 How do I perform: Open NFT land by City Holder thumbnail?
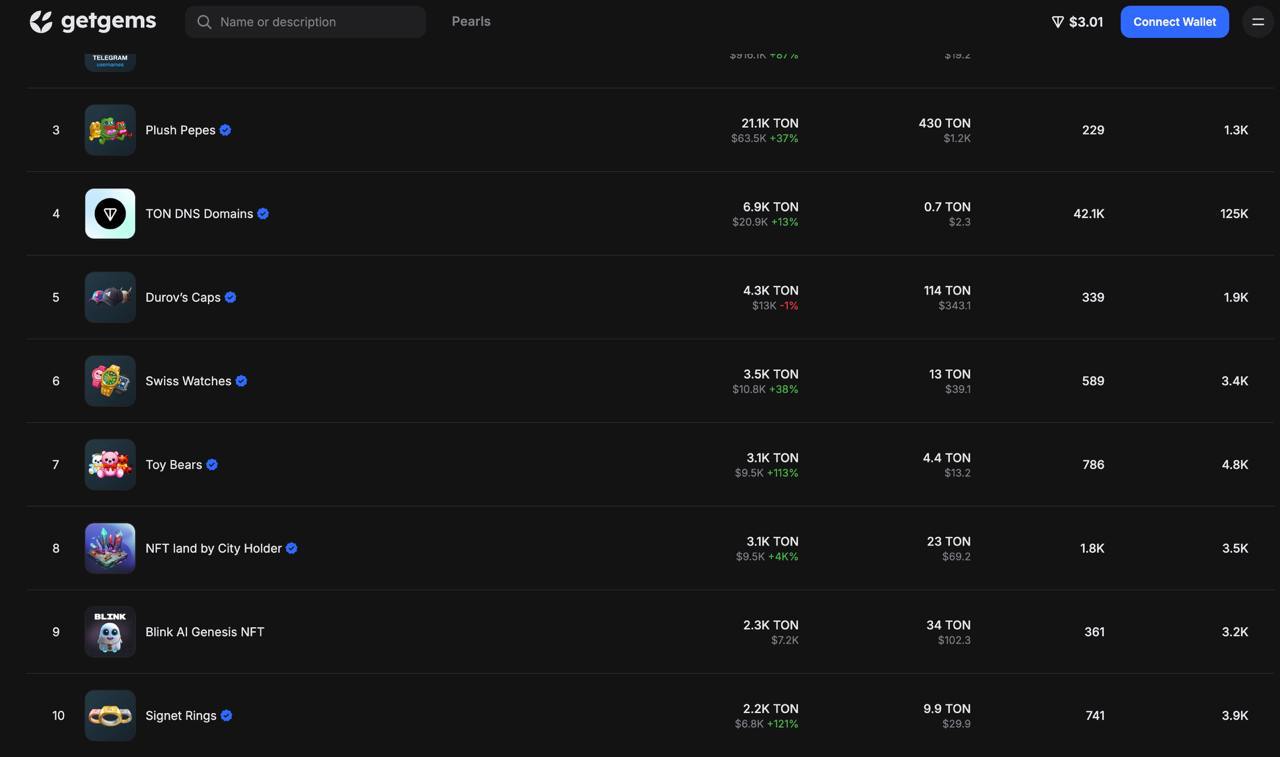click(x=110, y=548)
